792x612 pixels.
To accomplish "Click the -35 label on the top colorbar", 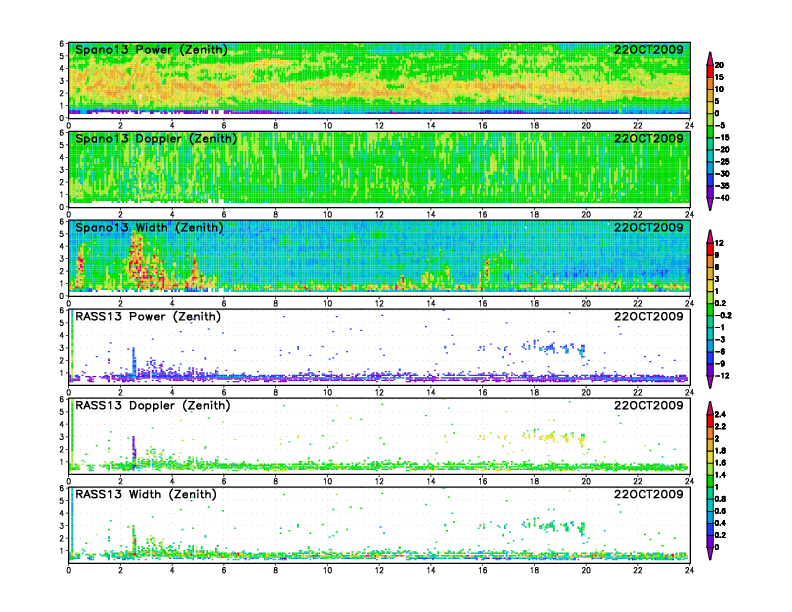I will click(x=722, y=186).
